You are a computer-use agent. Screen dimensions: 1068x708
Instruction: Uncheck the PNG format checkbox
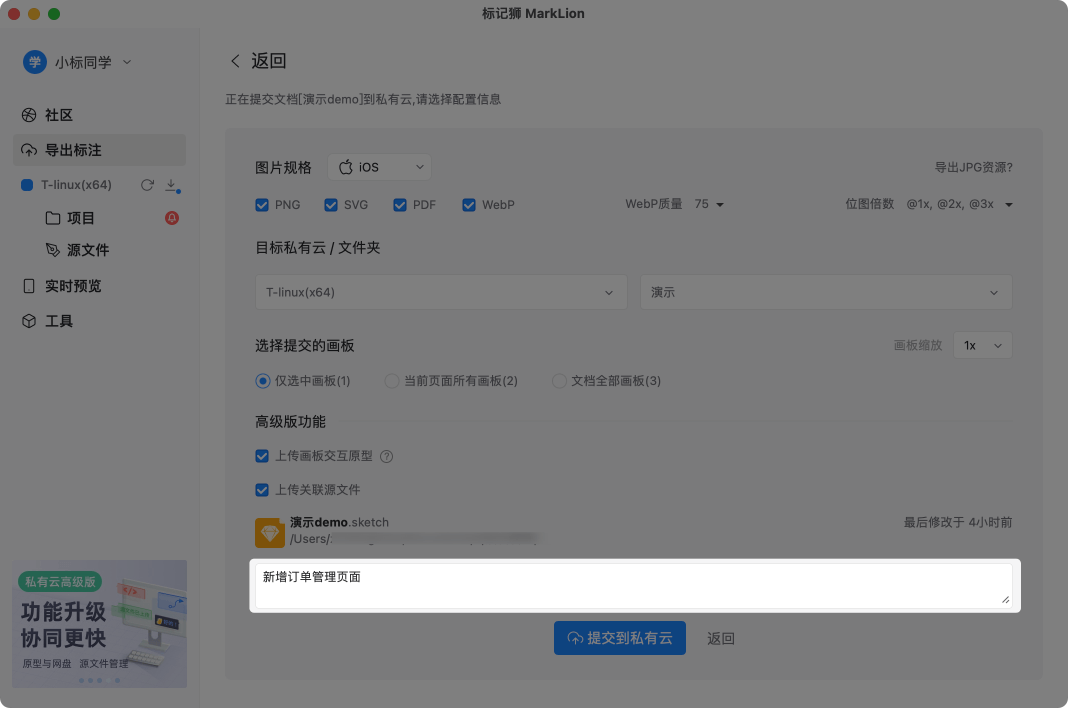(x=262, y=205)
